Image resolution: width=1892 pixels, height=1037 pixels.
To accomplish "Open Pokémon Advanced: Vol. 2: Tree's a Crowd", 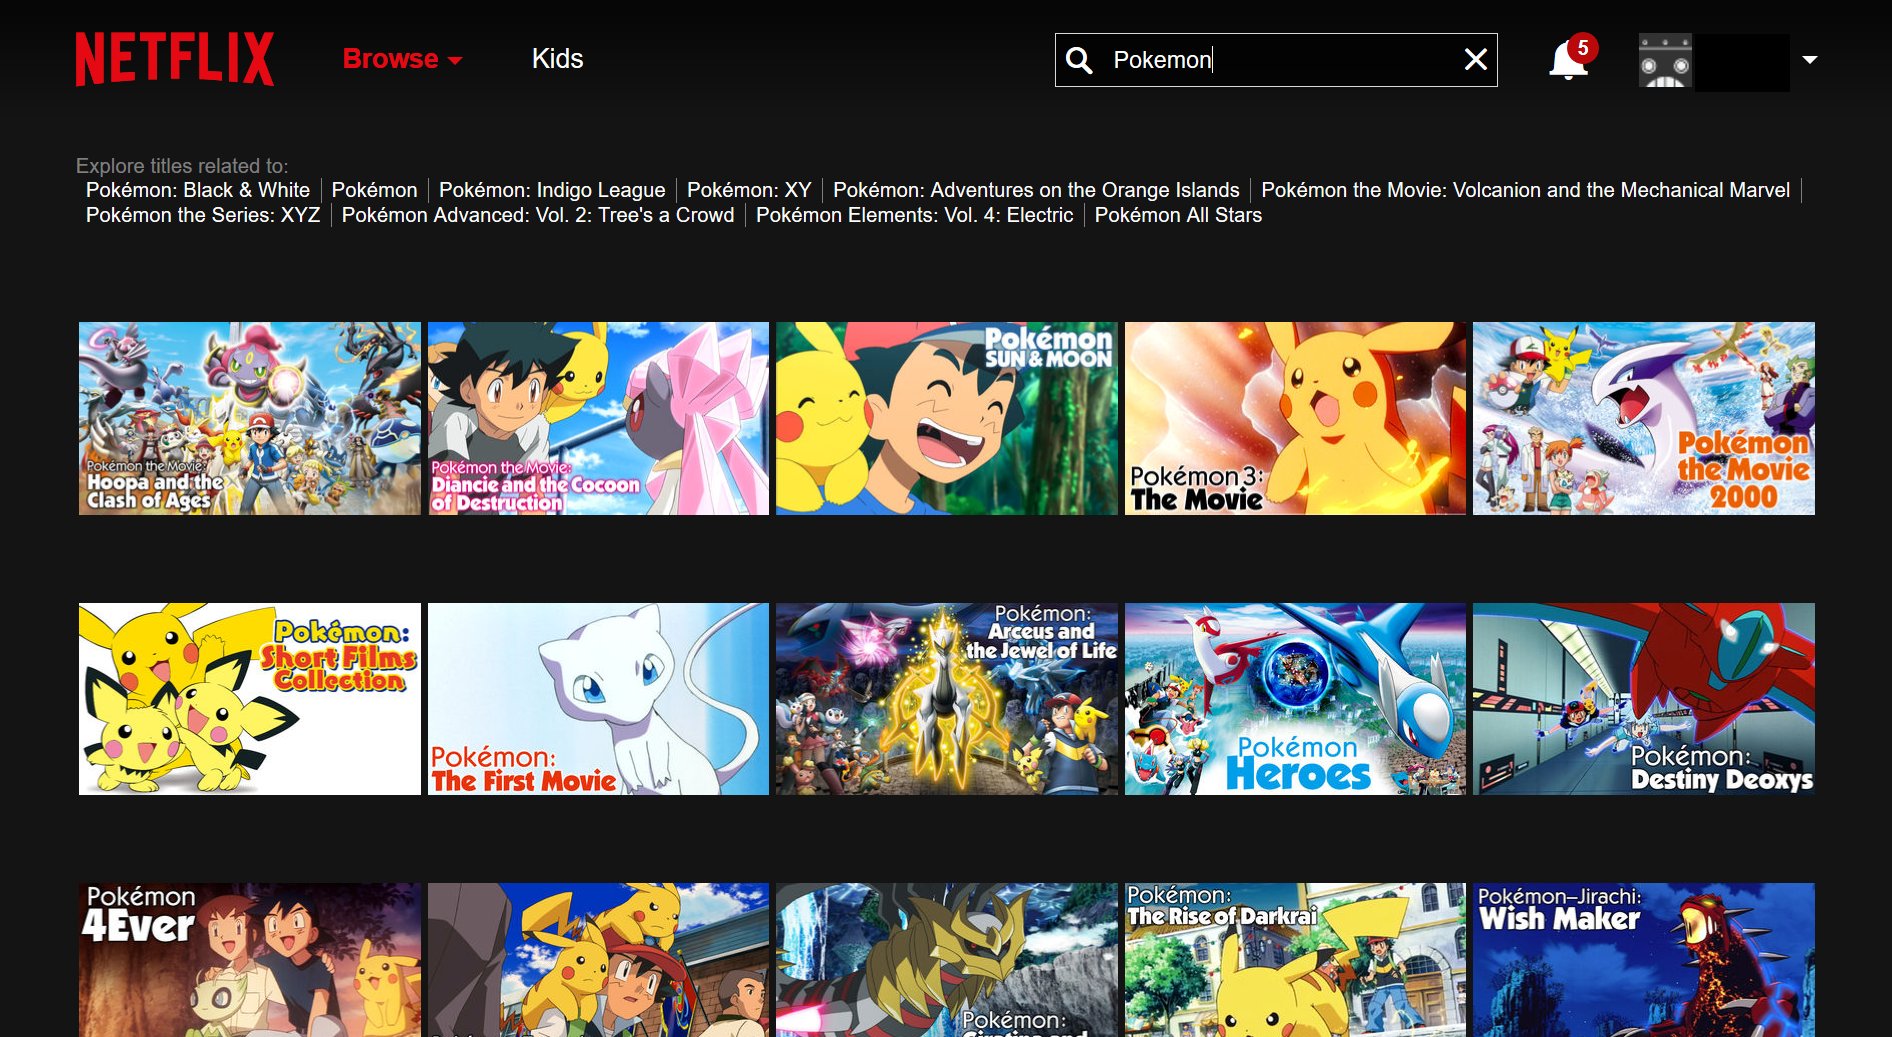I will click(538, 215).
